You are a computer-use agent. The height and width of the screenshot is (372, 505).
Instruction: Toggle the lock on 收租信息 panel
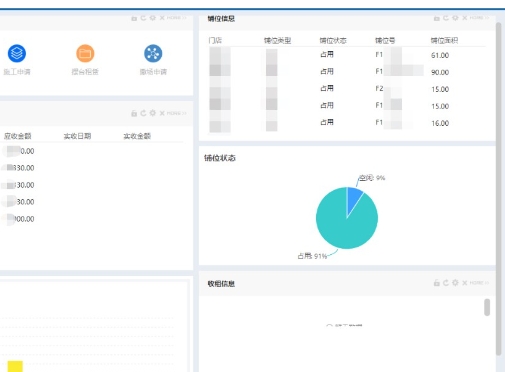437,283
